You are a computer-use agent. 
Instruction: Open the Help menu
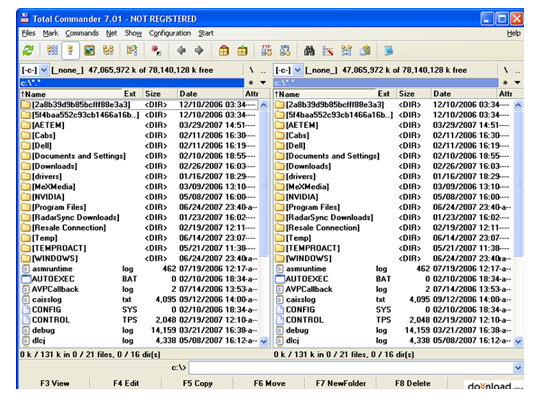point(514,33)
